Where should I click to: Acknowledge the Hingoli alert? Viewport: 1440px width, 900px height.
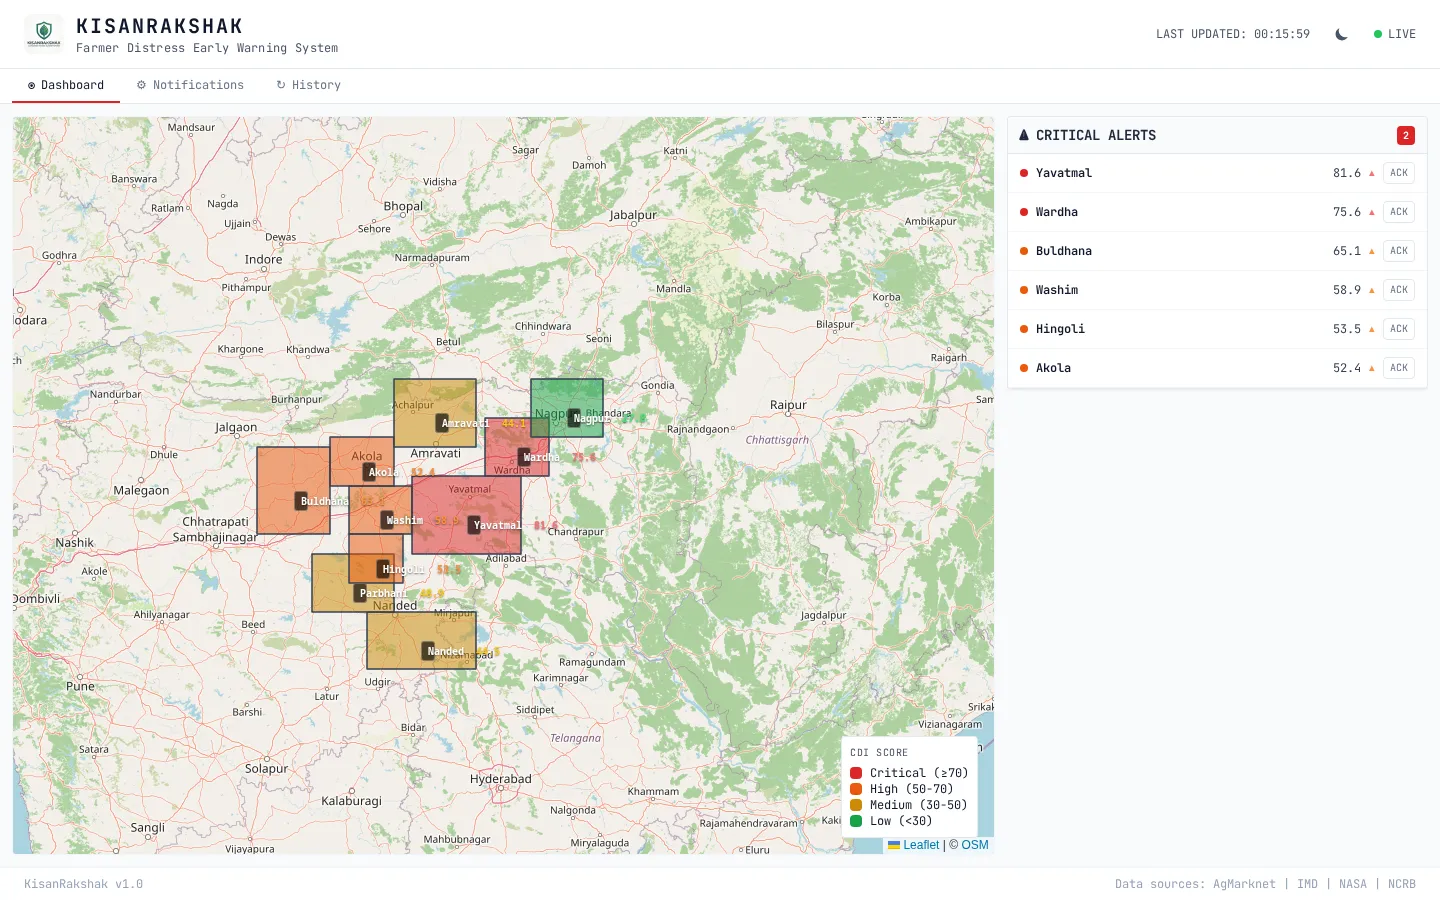[1399, 329]
